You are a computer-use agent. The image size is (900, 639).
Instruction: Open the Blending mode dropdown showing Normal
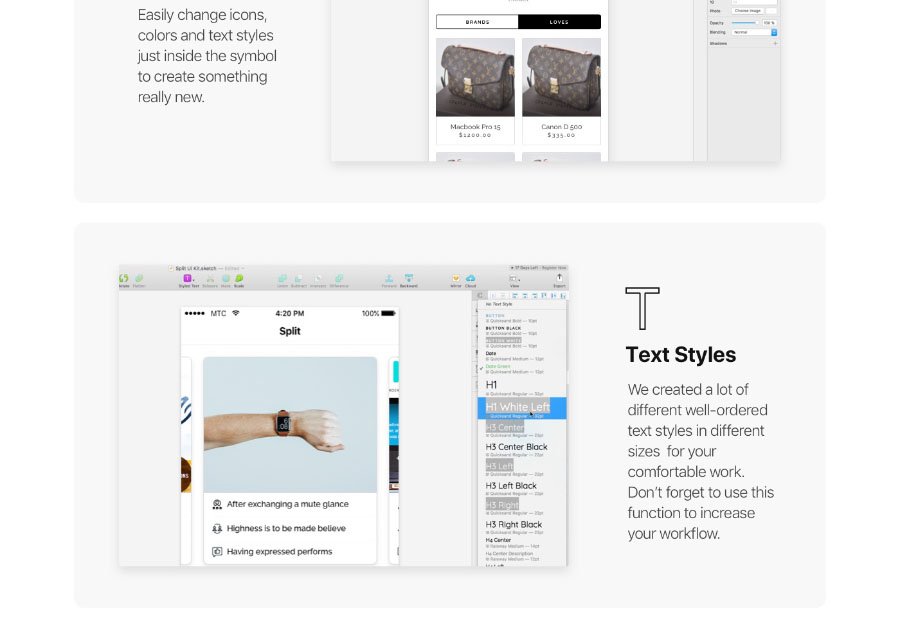tap(750, 32)
